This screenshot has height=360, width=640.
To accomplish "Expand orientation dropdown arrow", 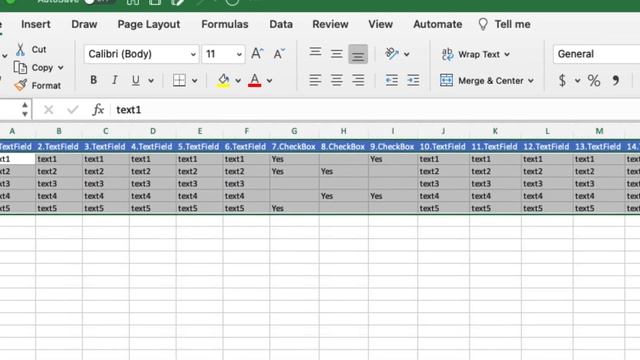I will click(x=407, y=54).
